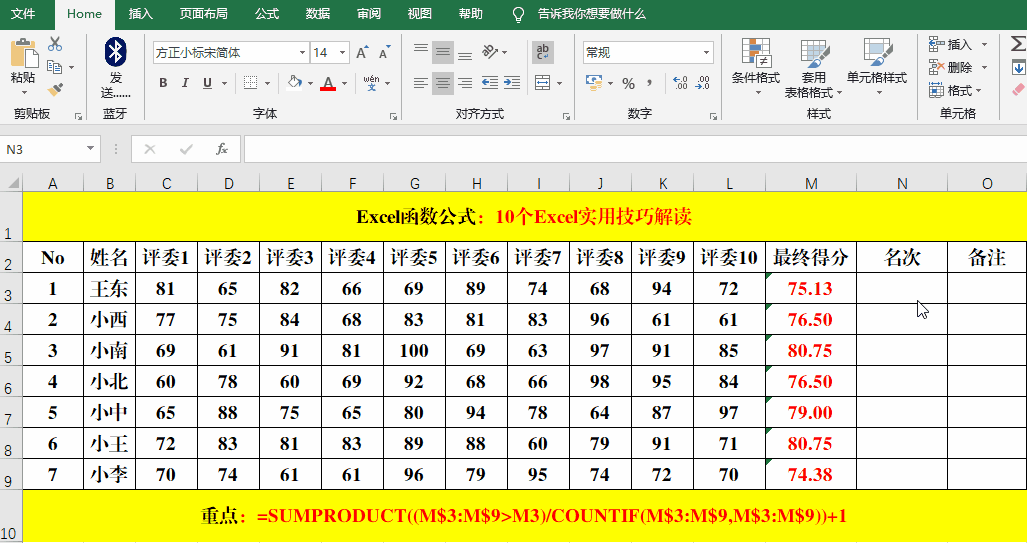Expand the 插入 cells dropdown arrow
1027x543 pixels.
(984, 45)
